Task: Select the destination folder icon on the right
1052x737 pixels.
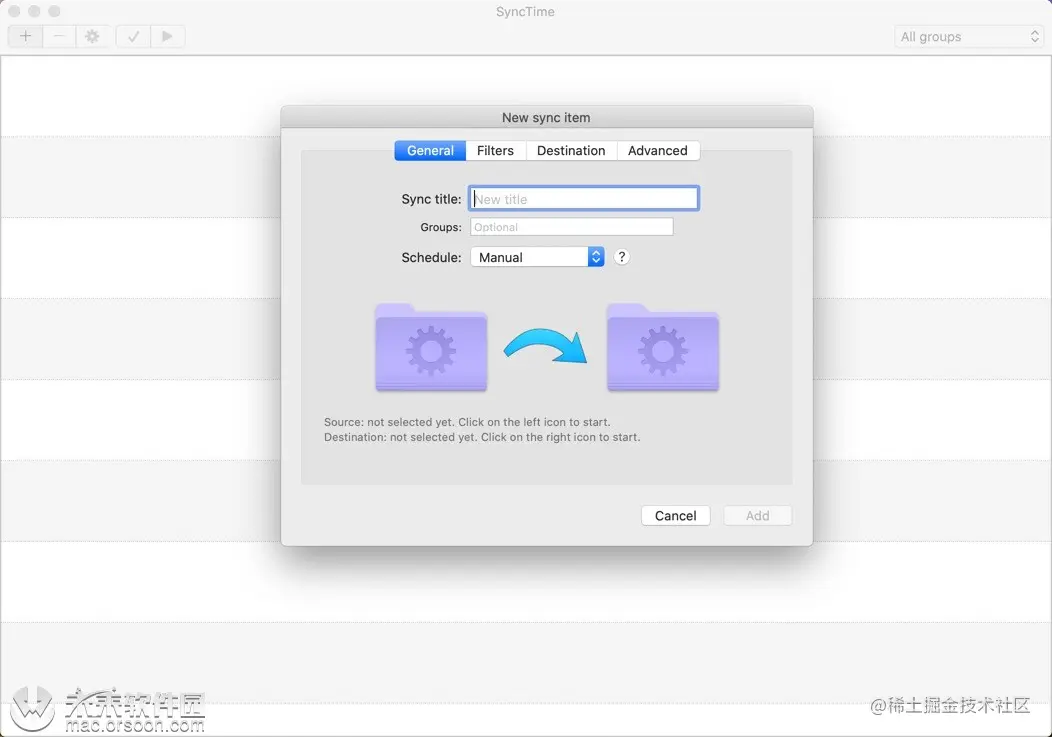Action: click(x=663, y=347)
